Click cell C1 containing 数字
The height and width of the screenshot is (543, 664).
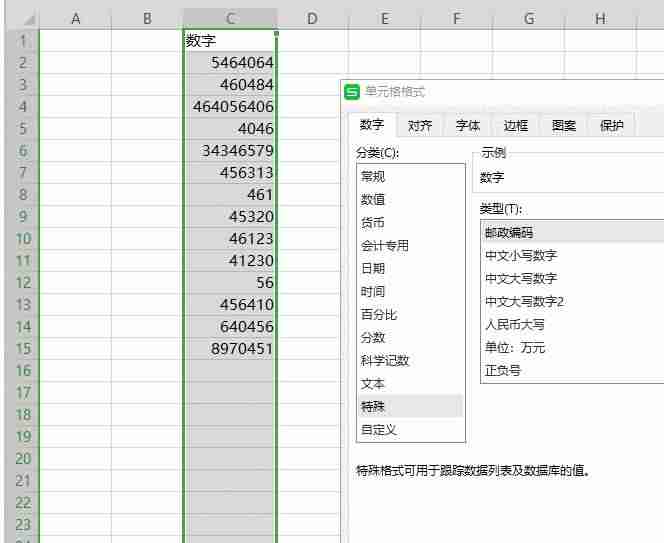(x=230, y=41)
